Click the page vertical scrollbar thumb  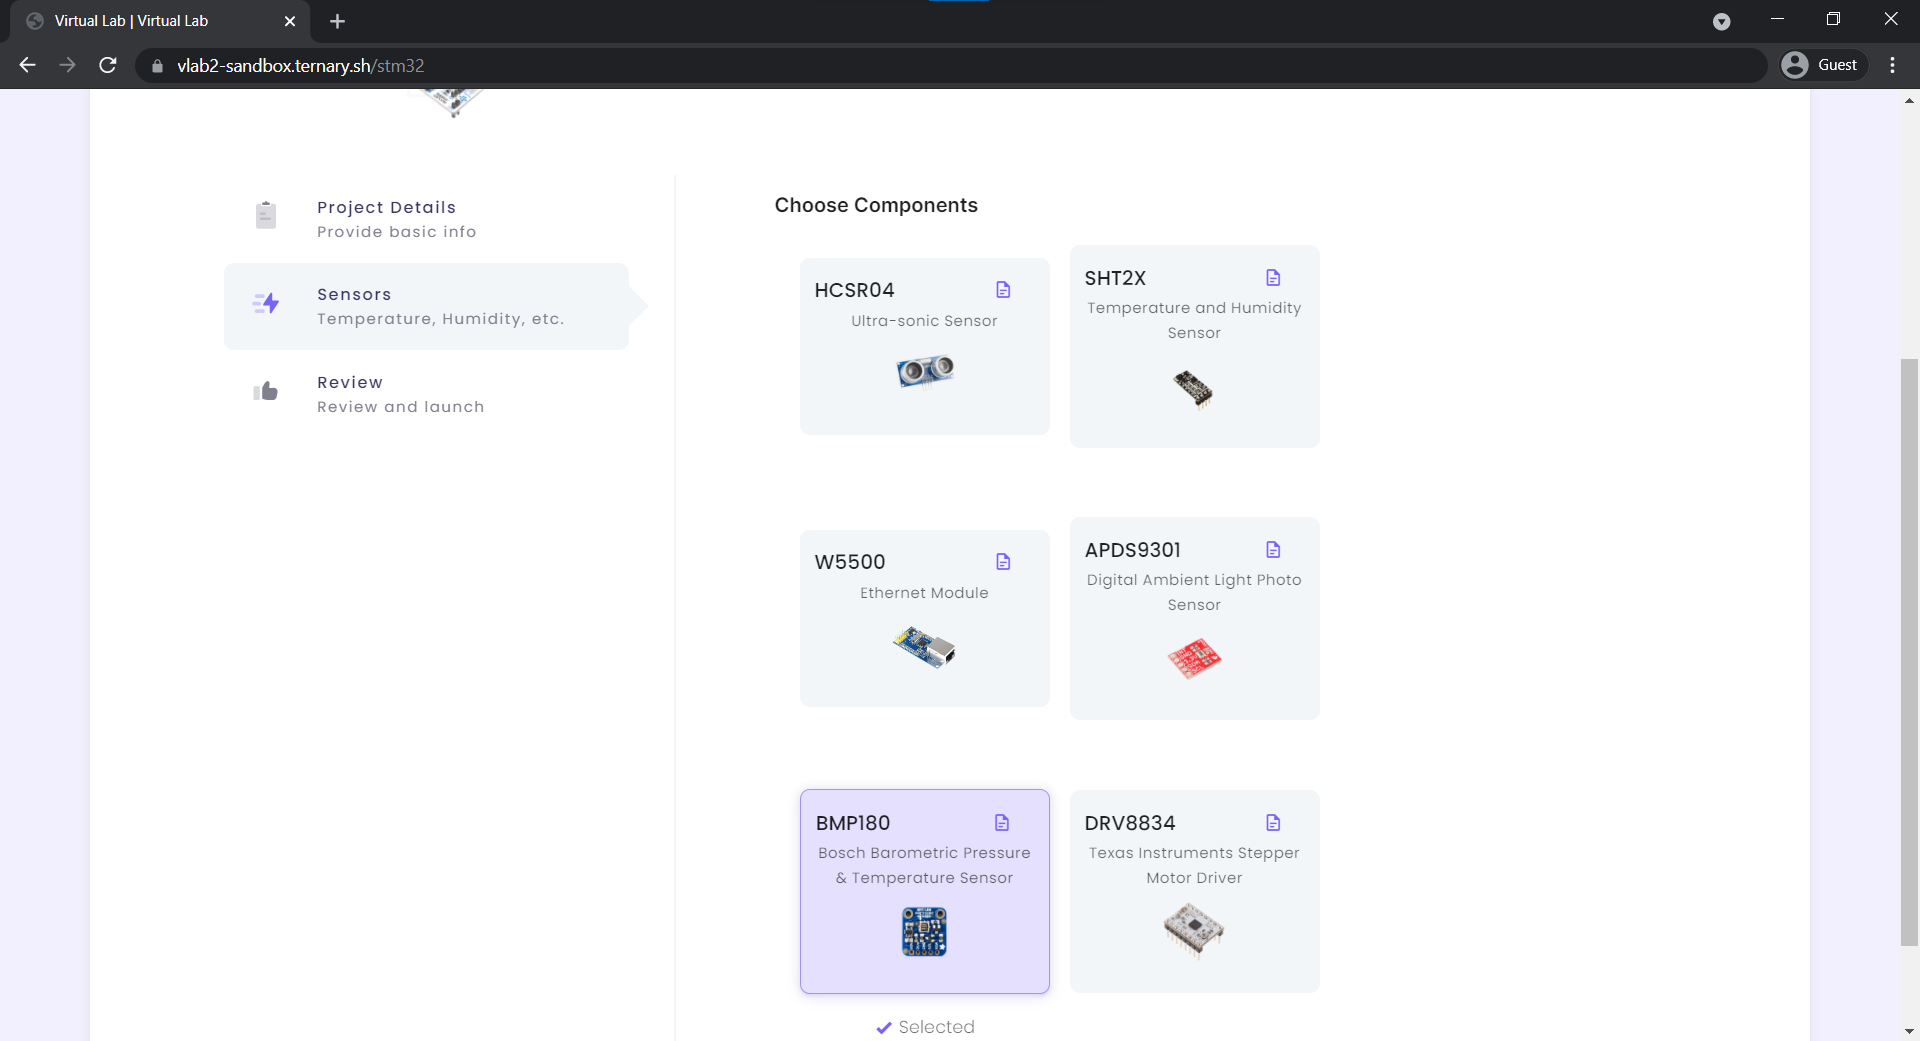click(1910, 652)
